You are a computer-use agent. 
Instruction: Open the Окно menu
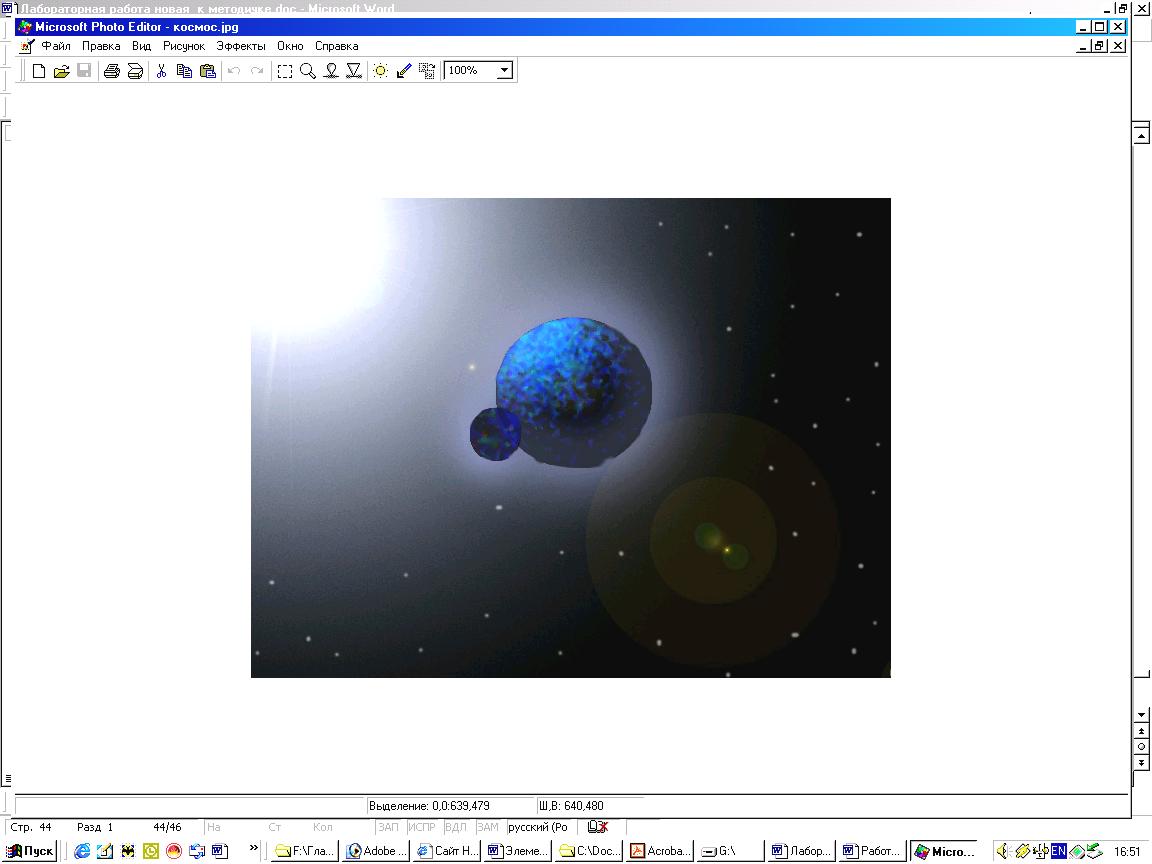290,46
